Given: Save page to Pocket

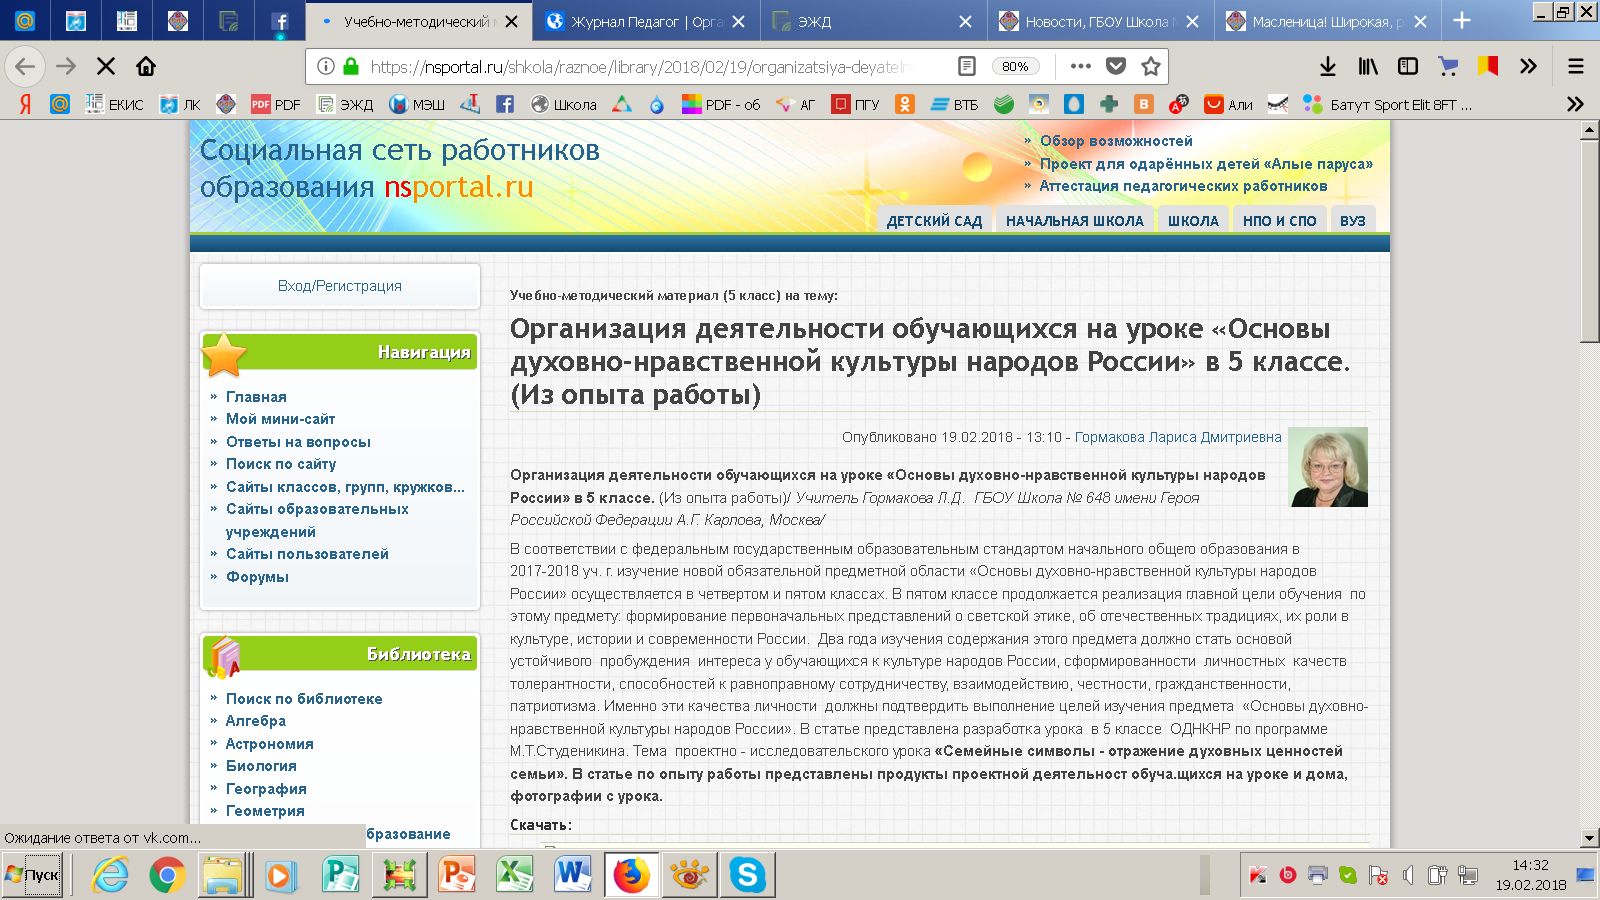Looking at the screenshot, I should (x=1116, y=66).
